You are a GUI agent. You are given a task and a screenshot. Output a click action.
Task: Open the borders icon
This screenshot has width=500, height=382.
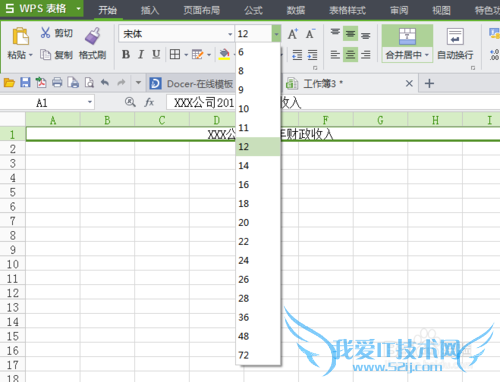(x=175, y=54)
